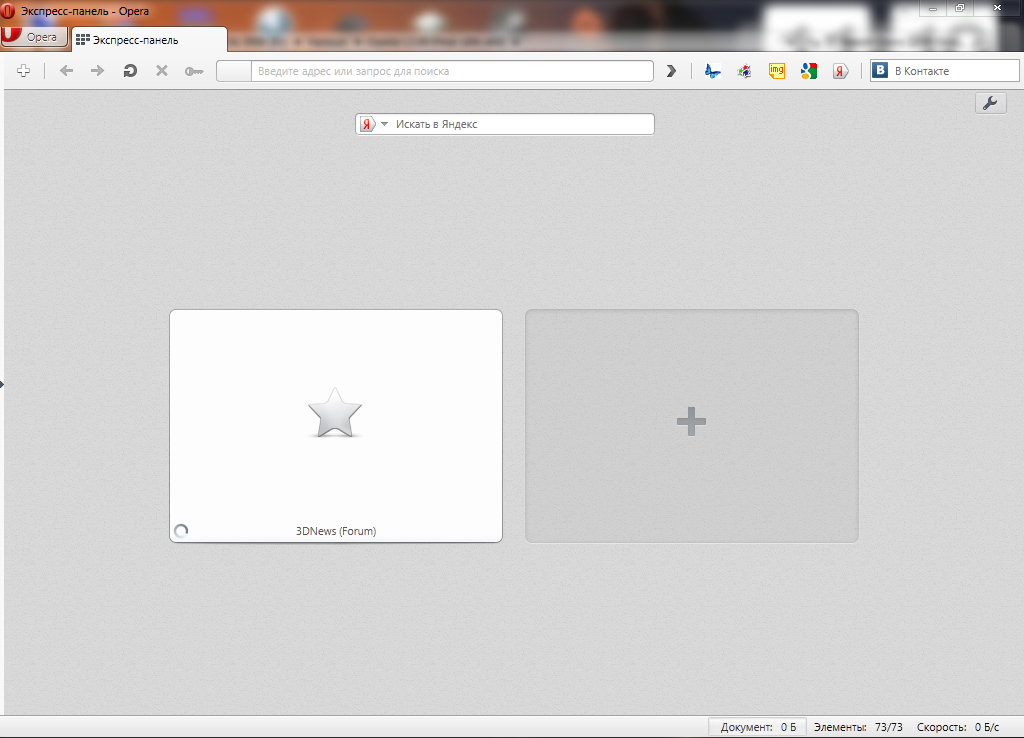Focus the address bar input field
This screenshot has width=1024, height=738.
pos(450,71)
